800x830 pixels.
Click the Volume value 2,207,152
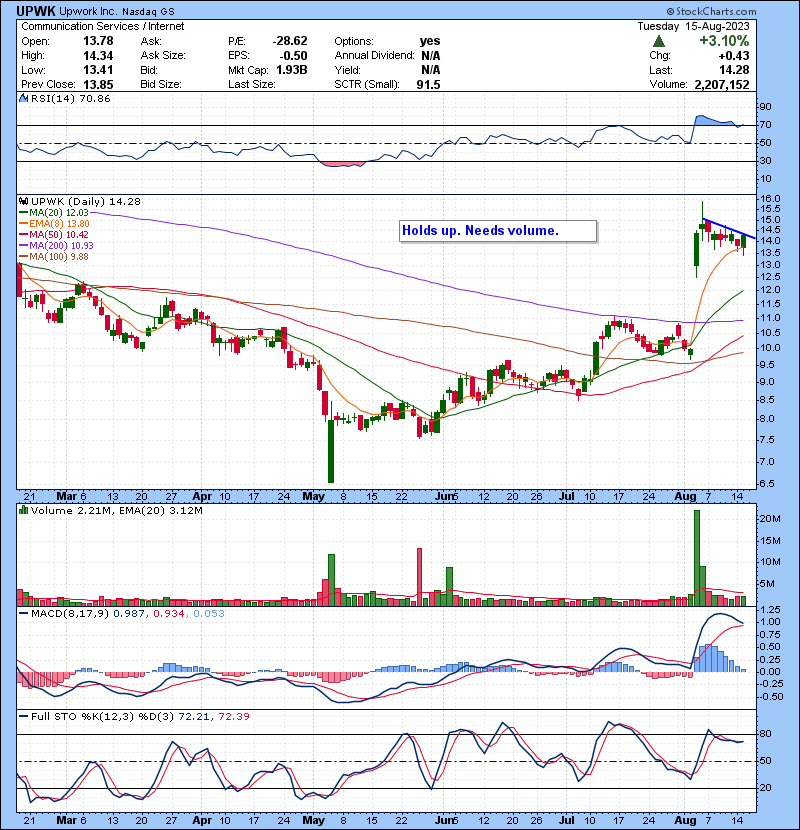(x=721, y=84)
